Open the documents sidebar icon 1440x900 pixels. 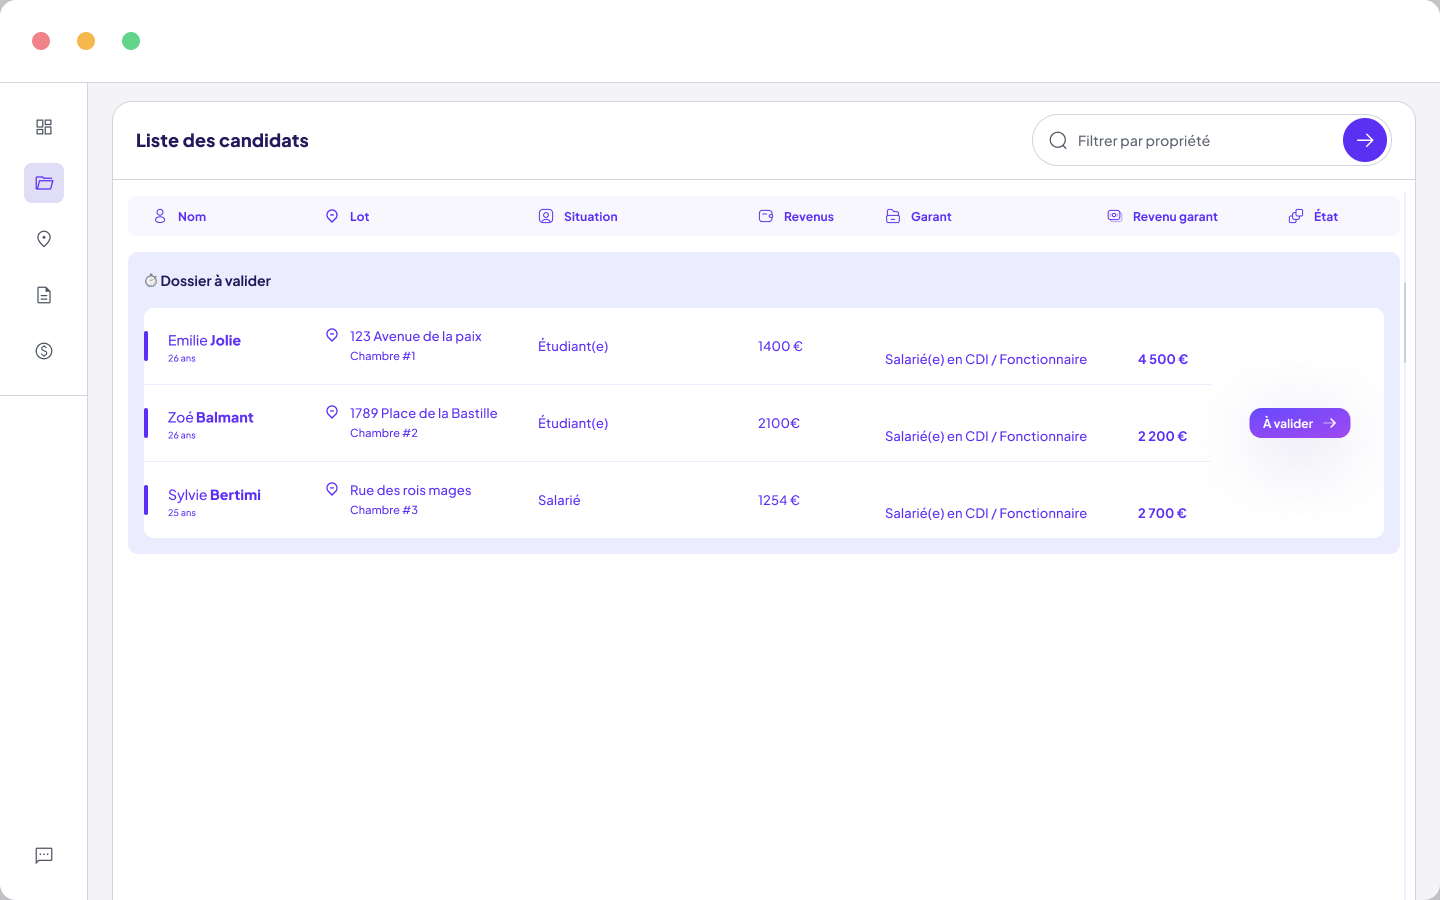[44, 295]
